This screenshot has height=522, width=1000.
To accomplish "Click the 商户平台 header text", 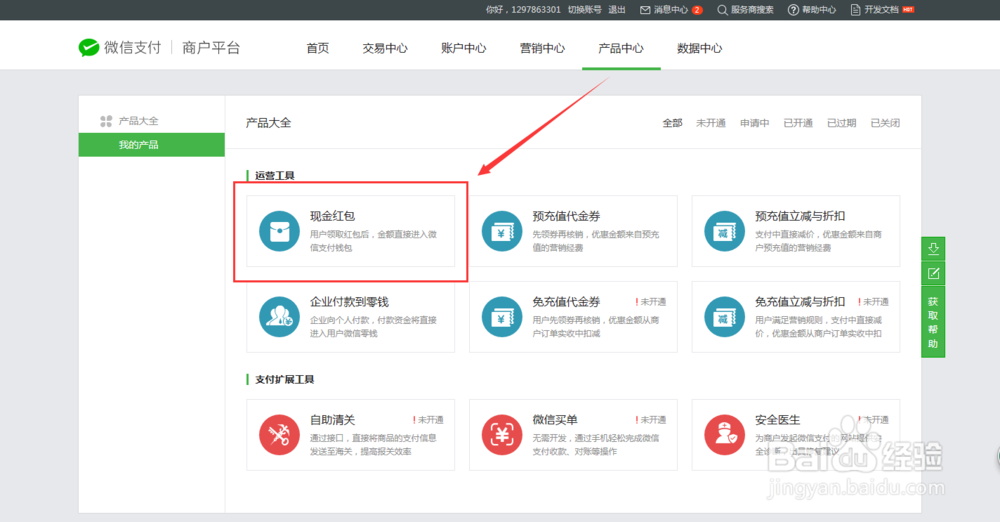I will (211, 48).
